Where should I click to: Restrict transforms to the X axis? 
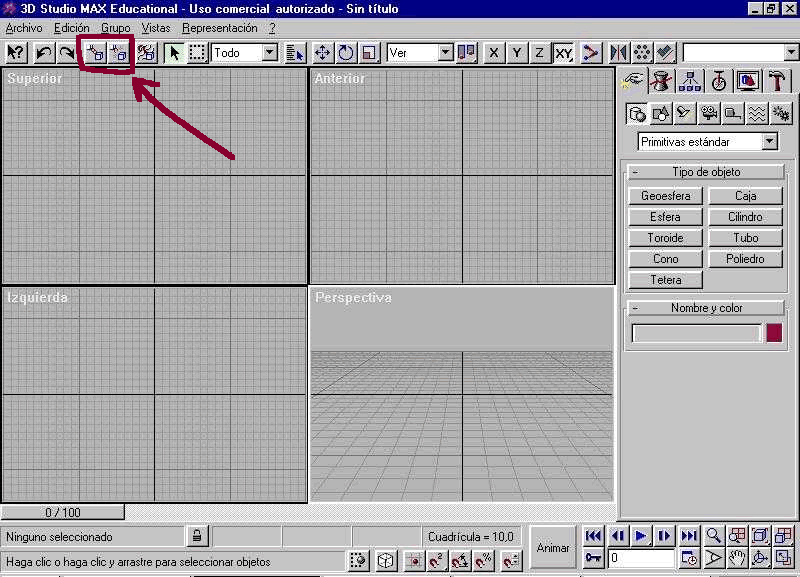(494, 53)
